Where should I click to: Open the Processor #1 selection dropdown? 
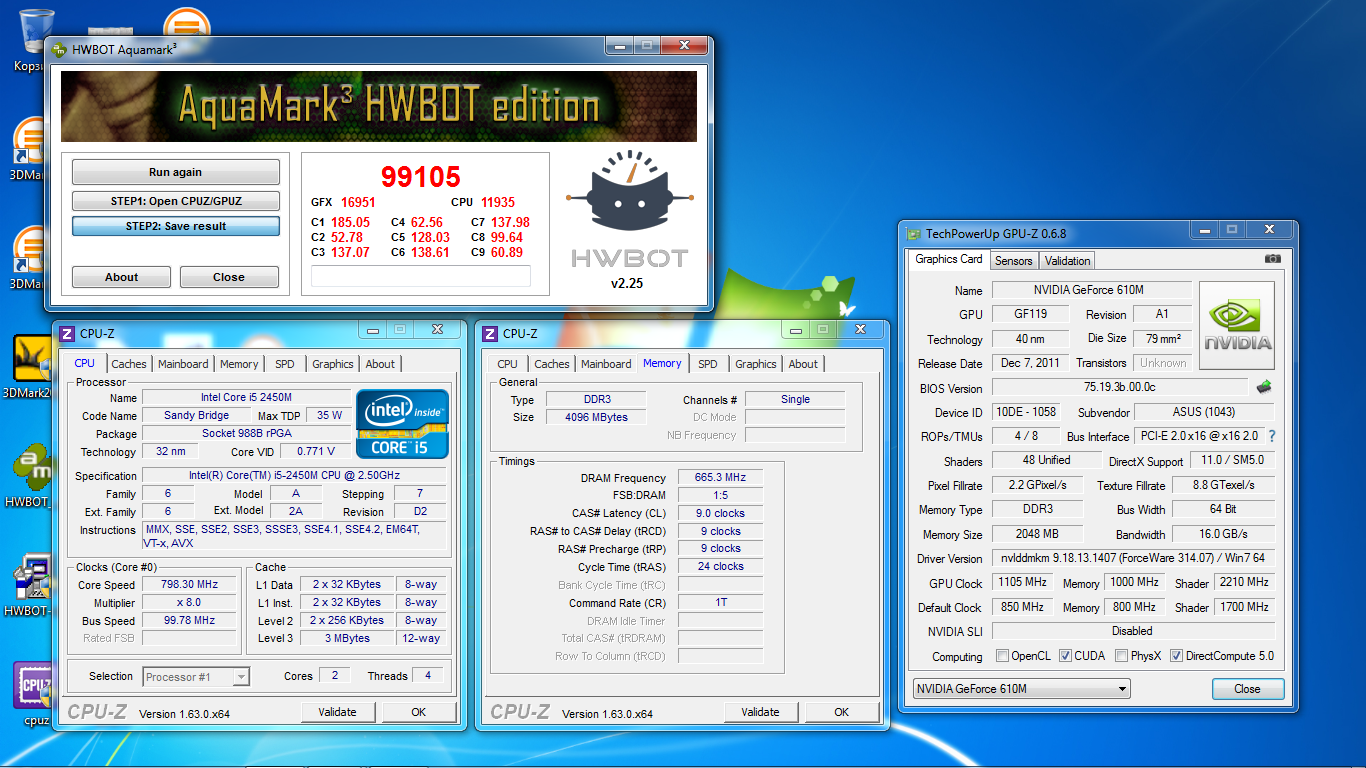tap(196, 677)
